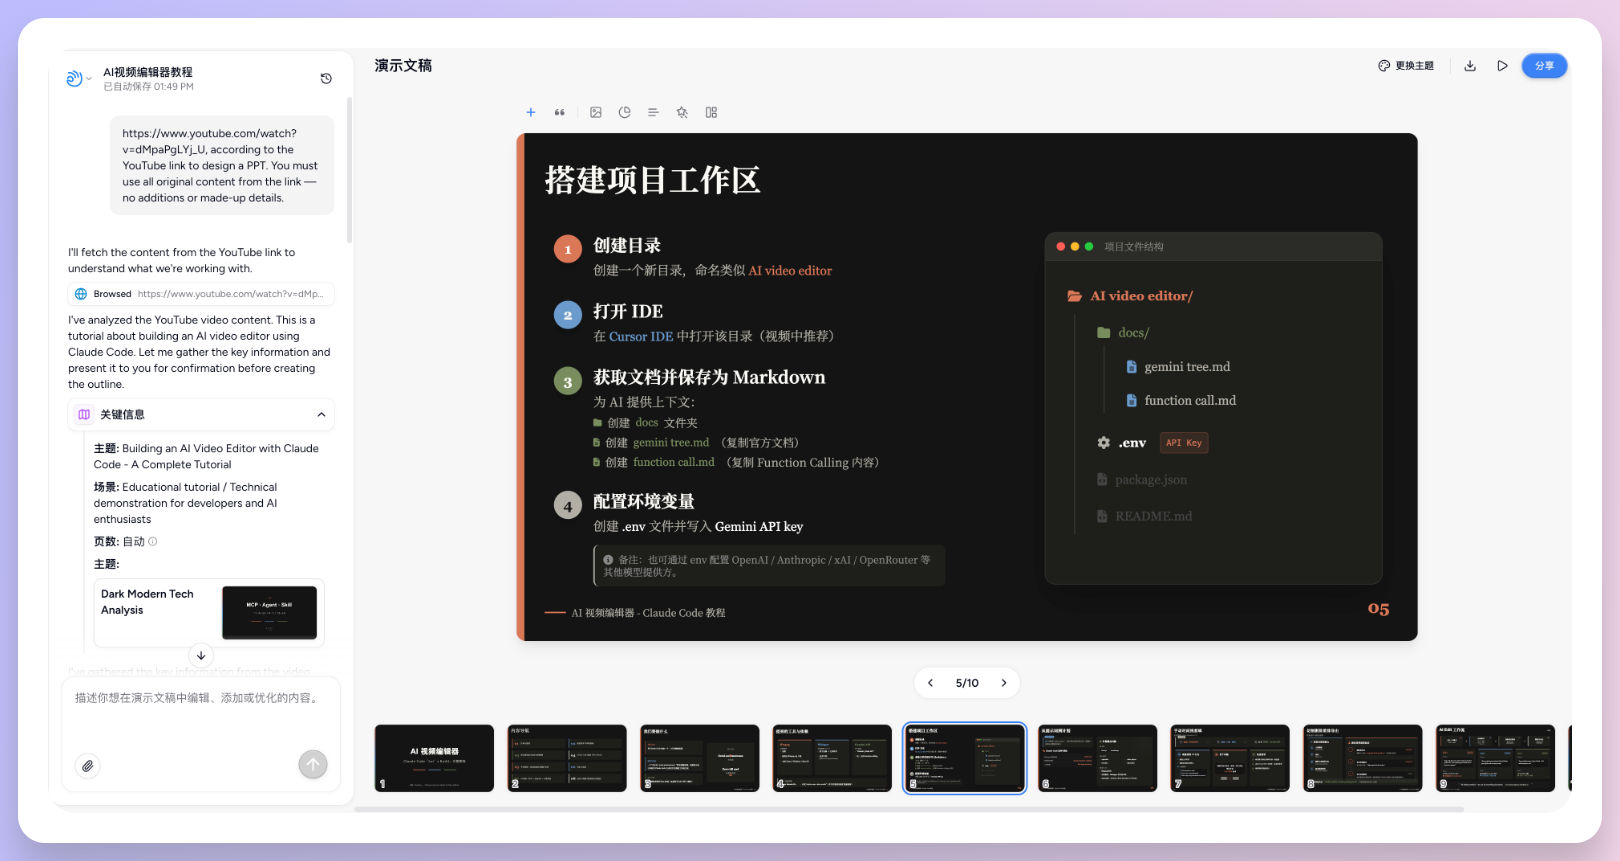The image size is (1620, 861).
Task: Click the step heading 配置环境变量
Action: [644, 501]
